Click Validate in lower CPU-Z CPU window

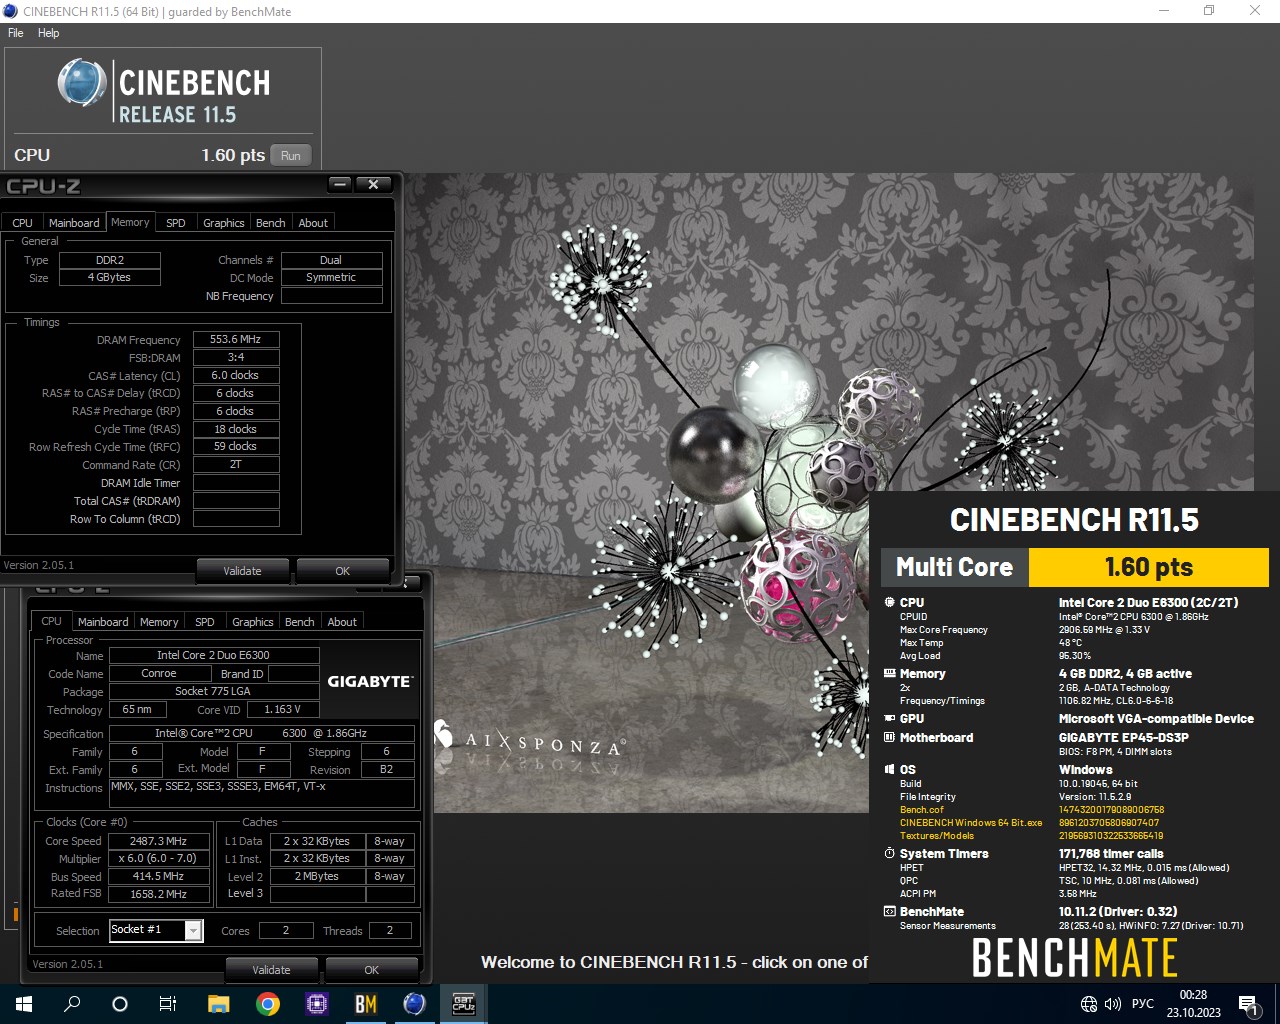click(271, 970)
